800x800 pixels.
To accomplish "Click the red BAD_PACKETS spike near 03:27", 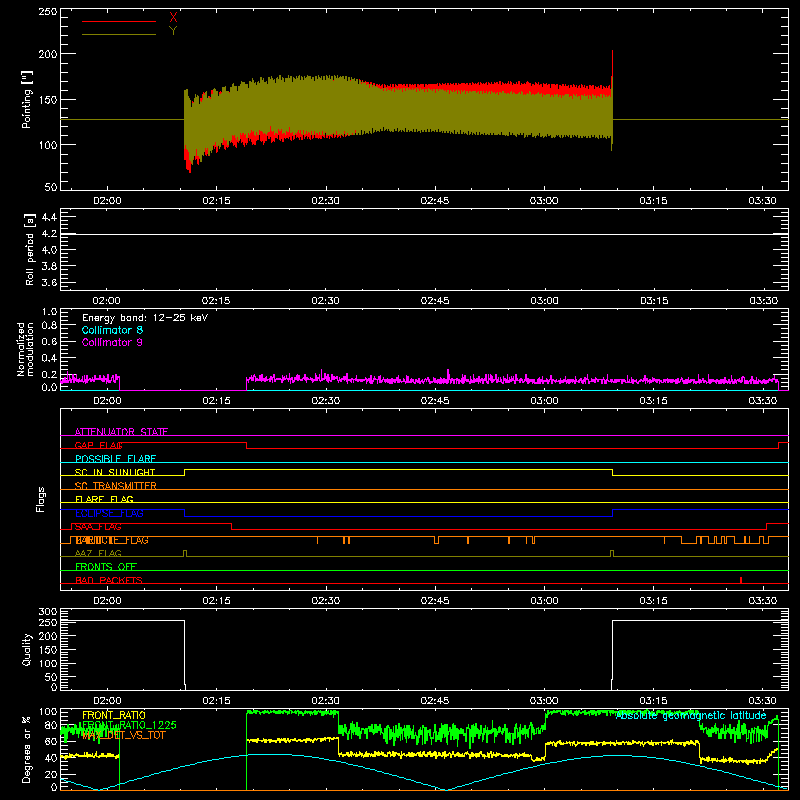I will click(741, 581).
